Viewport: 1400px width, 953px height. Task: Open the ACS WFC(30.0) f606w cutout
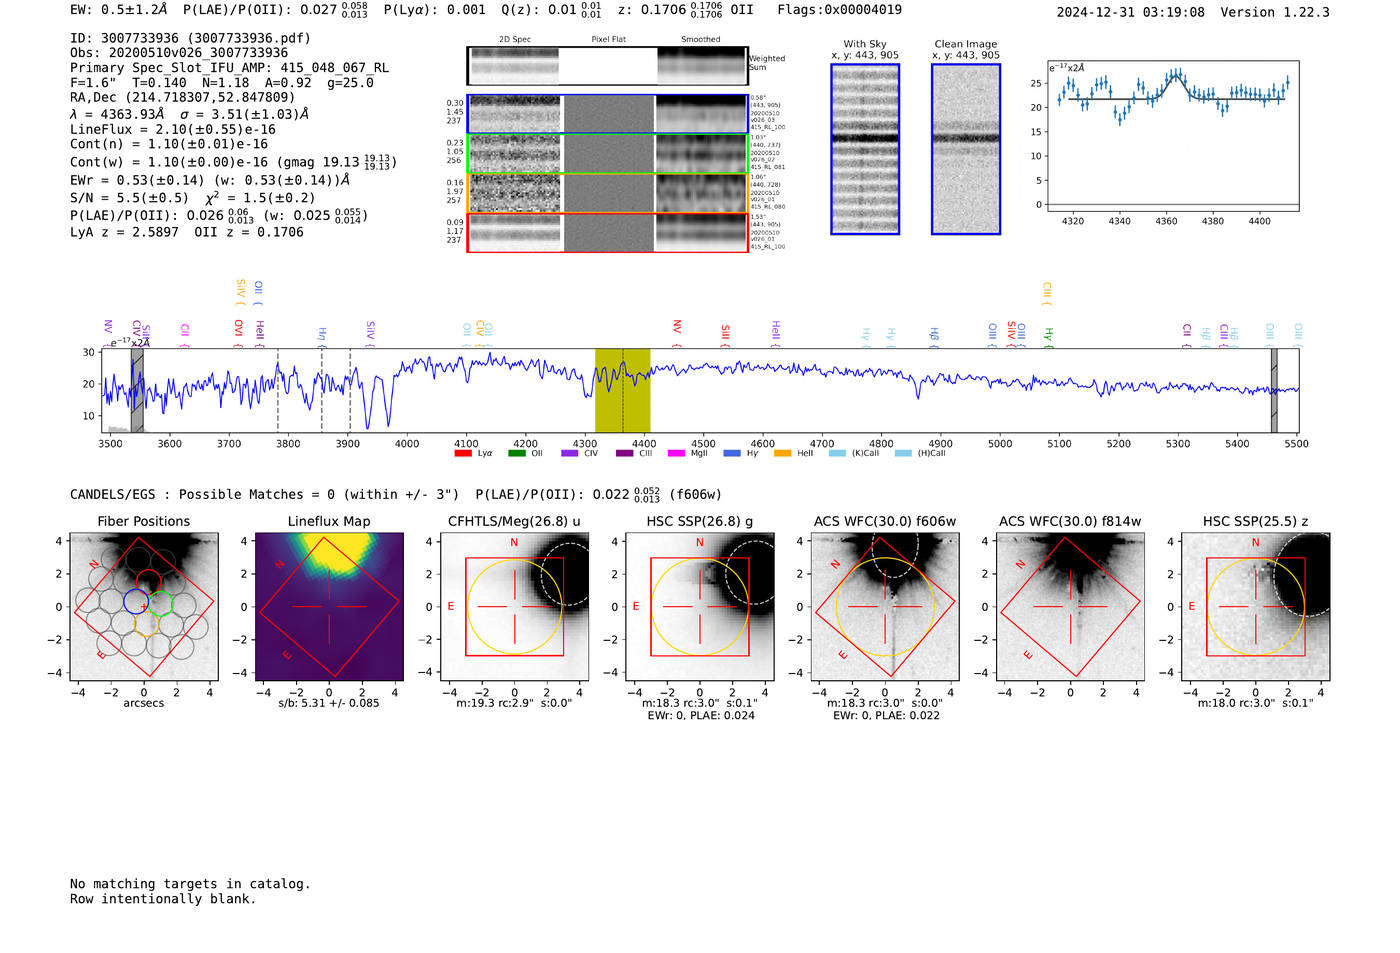(x=885, y=606)
